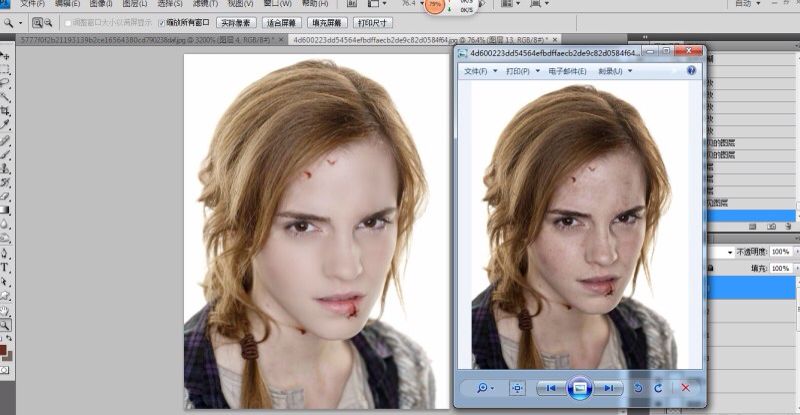Open the 滤镜(T) menu
This screenshot has width=800, height=415.
[x=205, y=3]
